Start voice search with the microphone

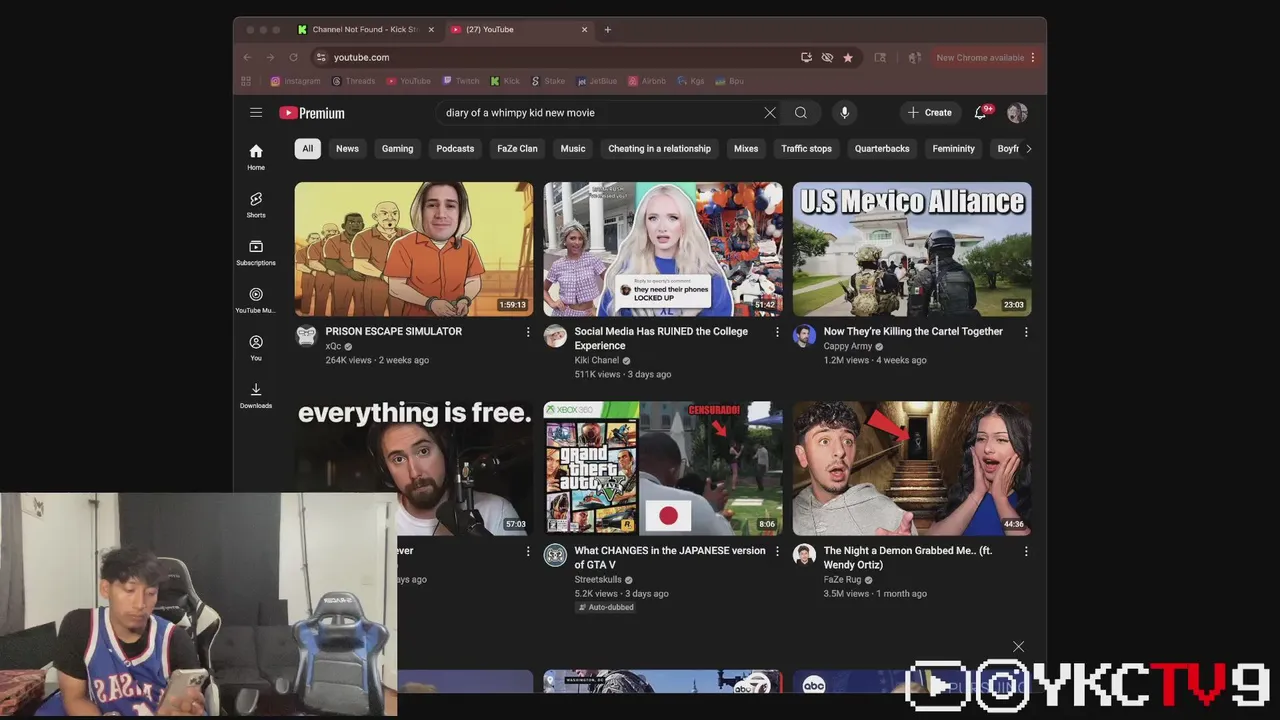click(845, 113)
